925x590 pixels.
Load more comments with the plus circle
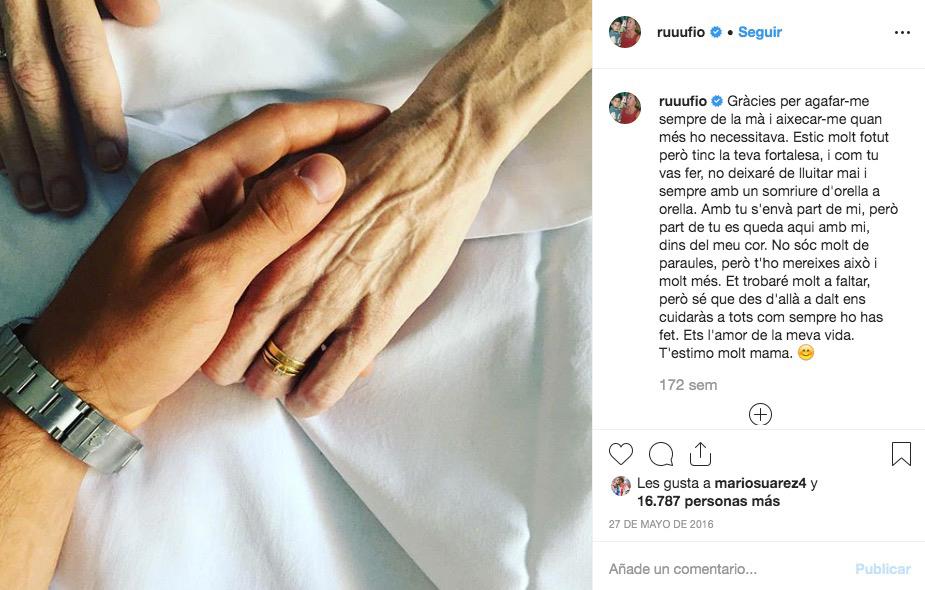point(760,414)
